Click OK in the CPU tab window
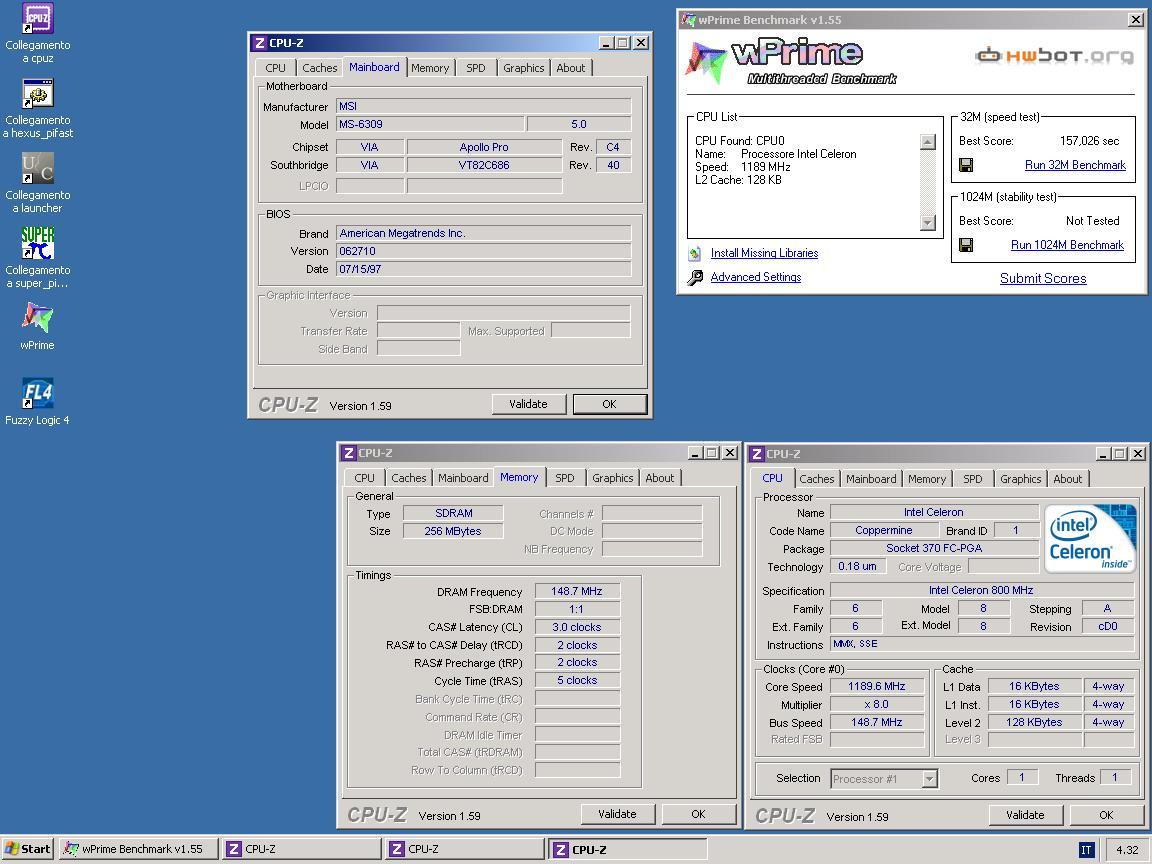This screenshot has width=1152, height=864. pos(1106,815)
